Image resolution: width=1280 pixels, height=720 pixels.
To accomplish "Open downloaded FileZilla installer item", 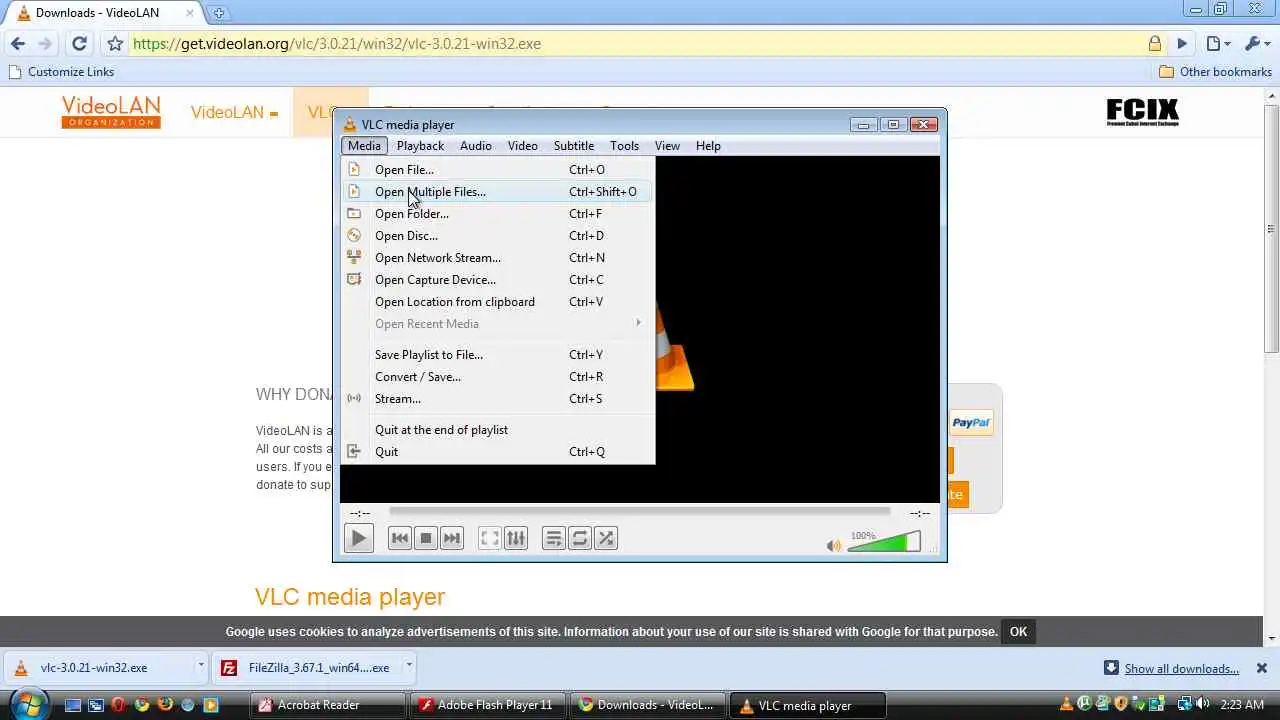I will (308, 668).
